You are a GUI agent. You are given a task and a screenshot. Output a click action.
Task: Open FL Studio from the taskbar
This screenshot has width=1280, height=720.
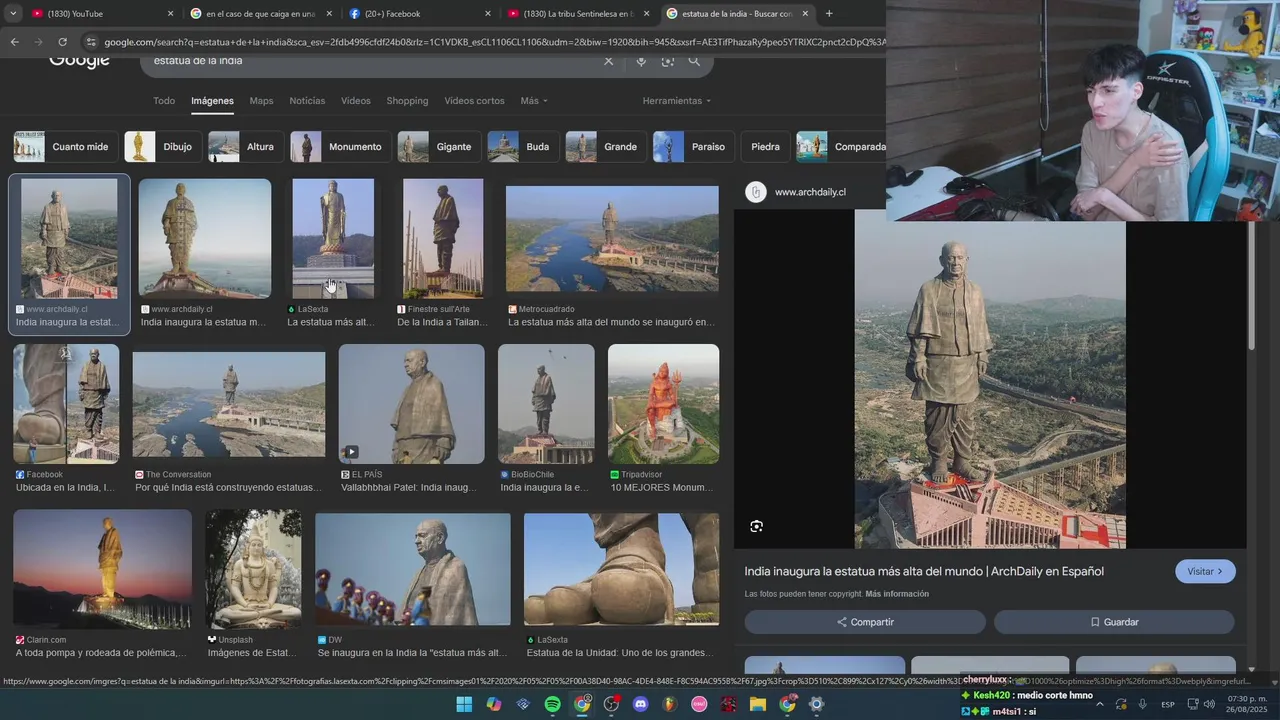click(x=670, y=705)
